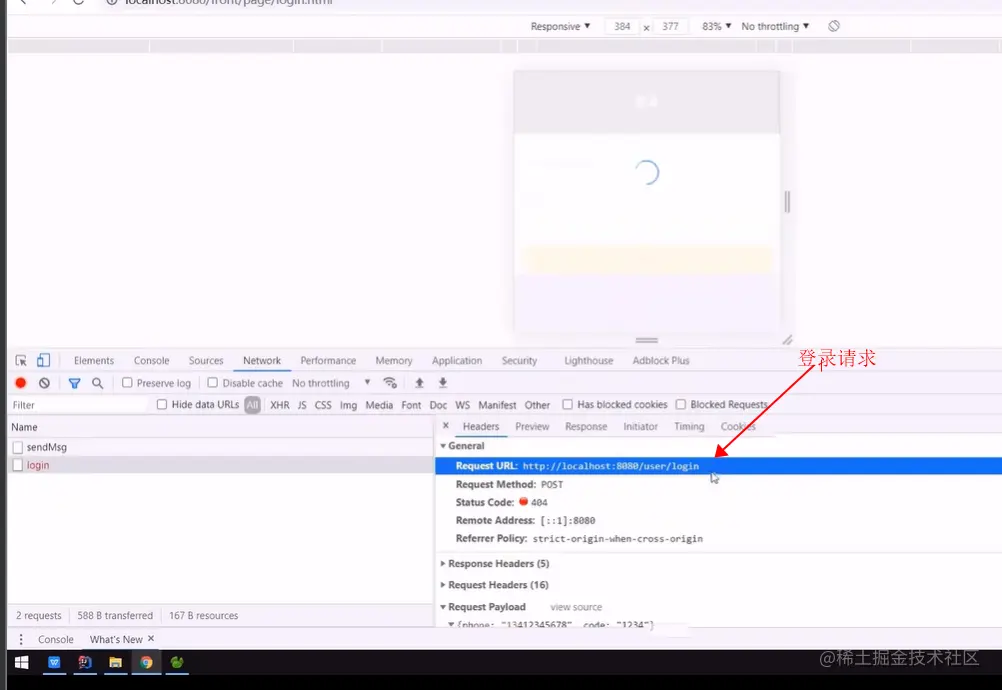The width and height of the screenshot is (1002, 690).
Task: Filter requests by JS
Action: 302,405
